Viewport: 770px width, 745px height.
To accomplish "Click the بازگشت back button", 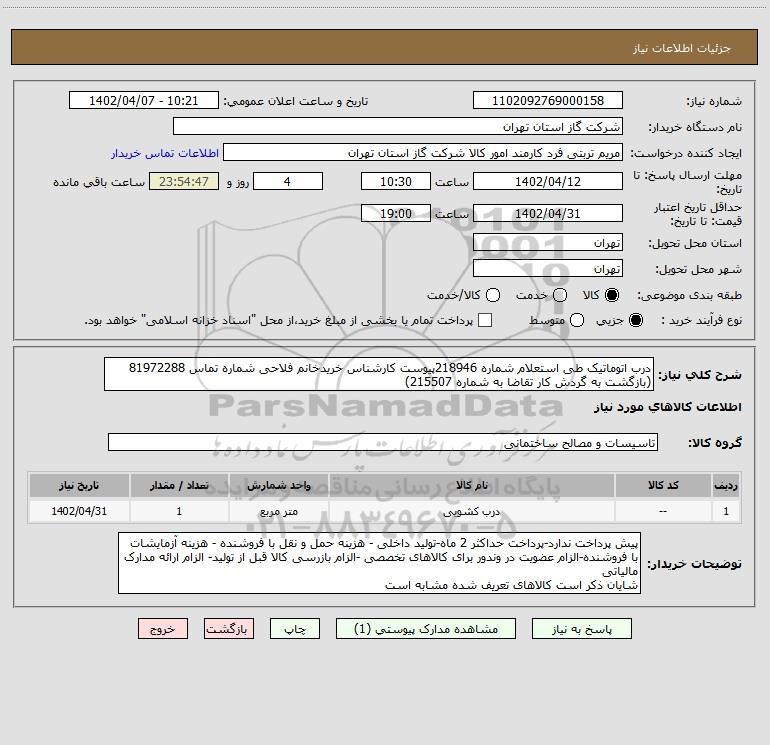I will tap(229, 629).
